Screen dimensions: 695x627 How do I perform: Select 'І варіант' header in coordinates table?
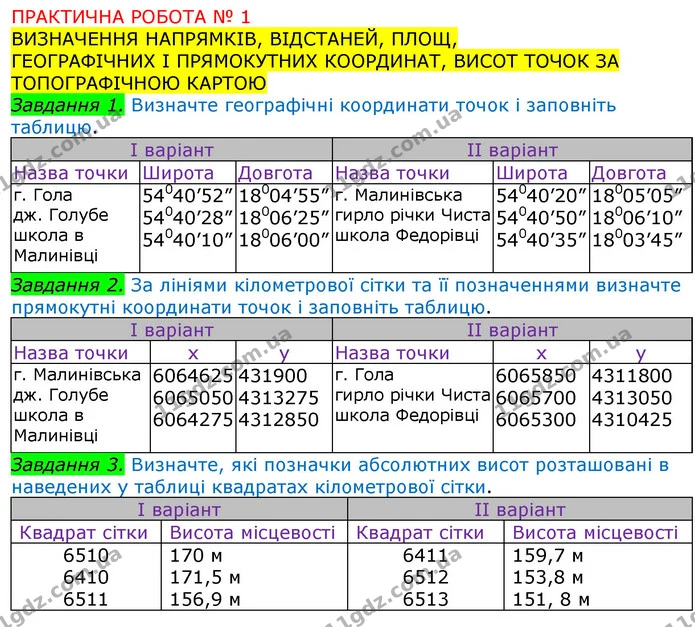(172, 150)
